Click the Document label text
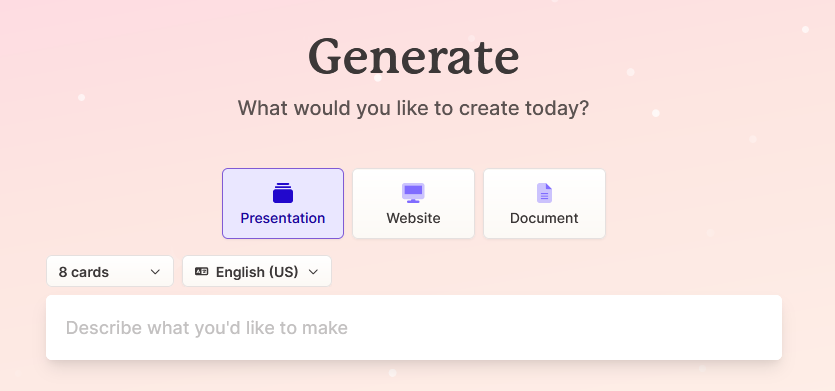This screenshot has height=391, width=835. pos(544,218)
